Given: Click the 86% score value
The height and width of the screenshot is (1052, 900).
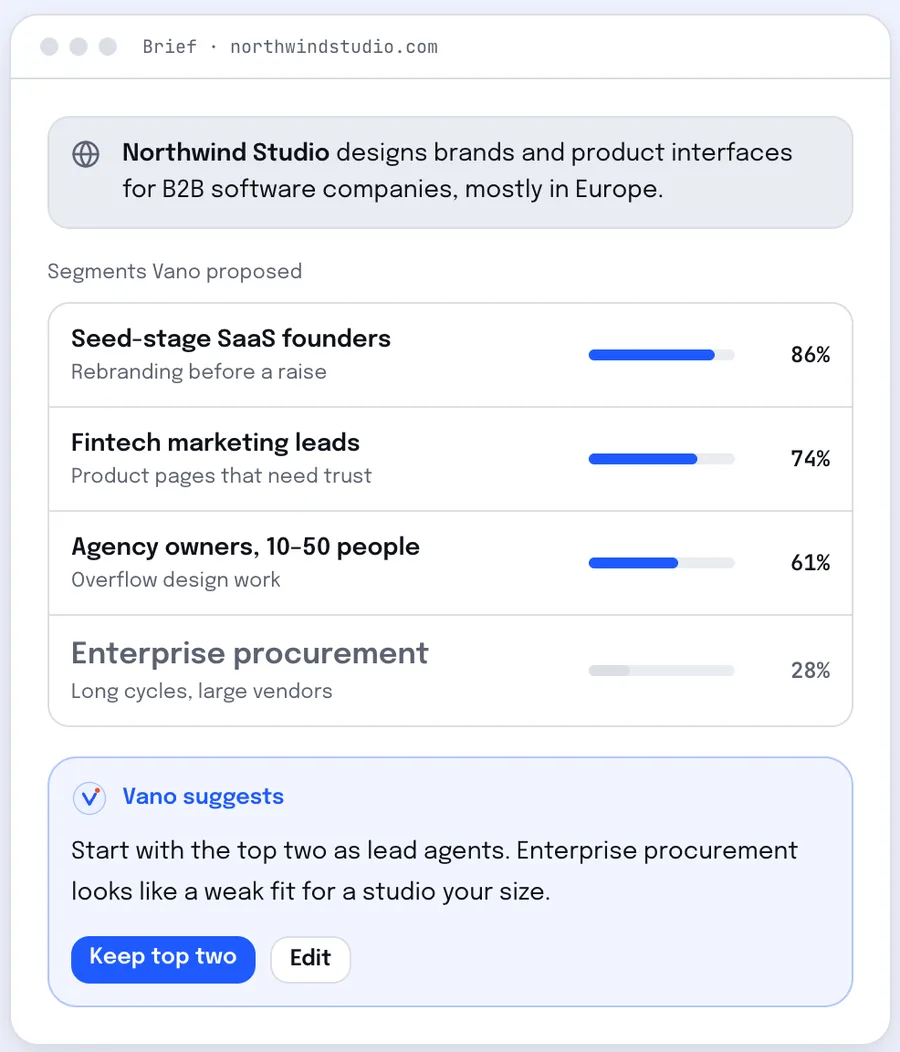Looking at the screenshot, I should coord(810,355).
